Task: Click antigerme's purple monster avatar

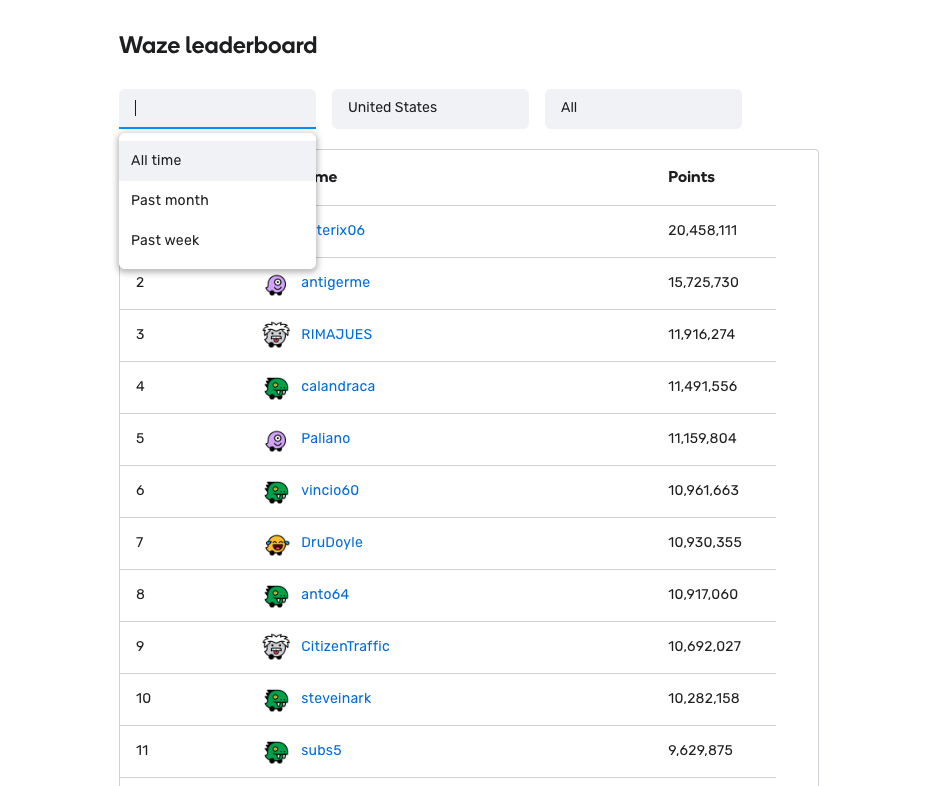Action: (x=276, y=282)
